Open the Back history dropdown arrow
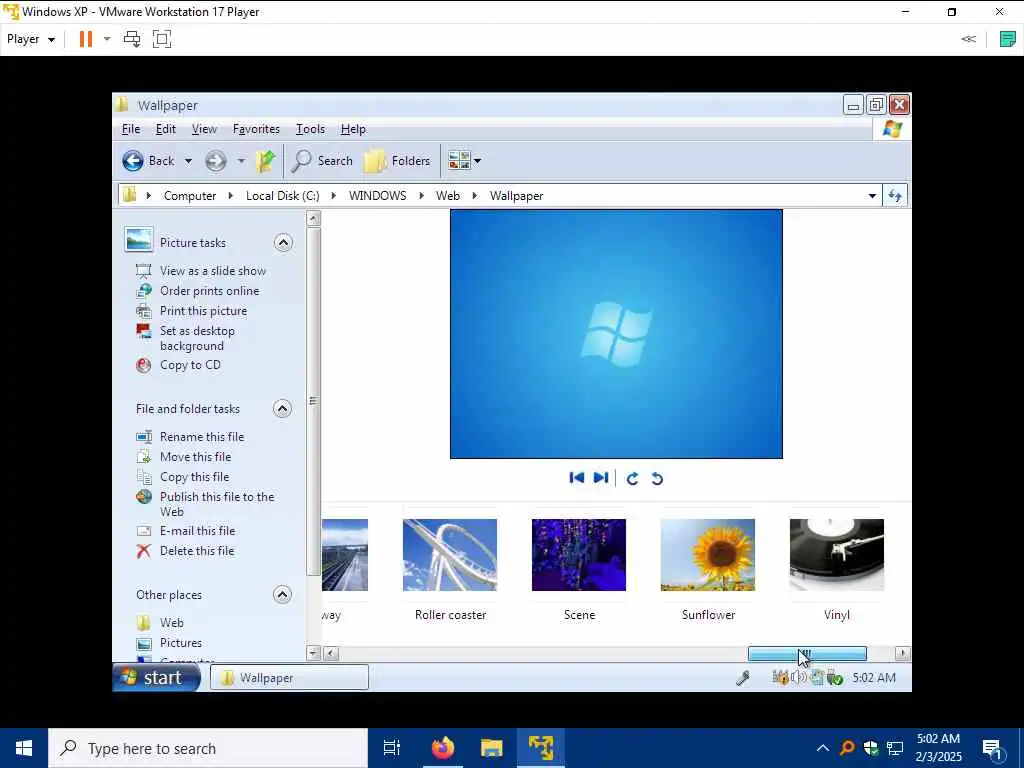 click(x=188, y=161)
